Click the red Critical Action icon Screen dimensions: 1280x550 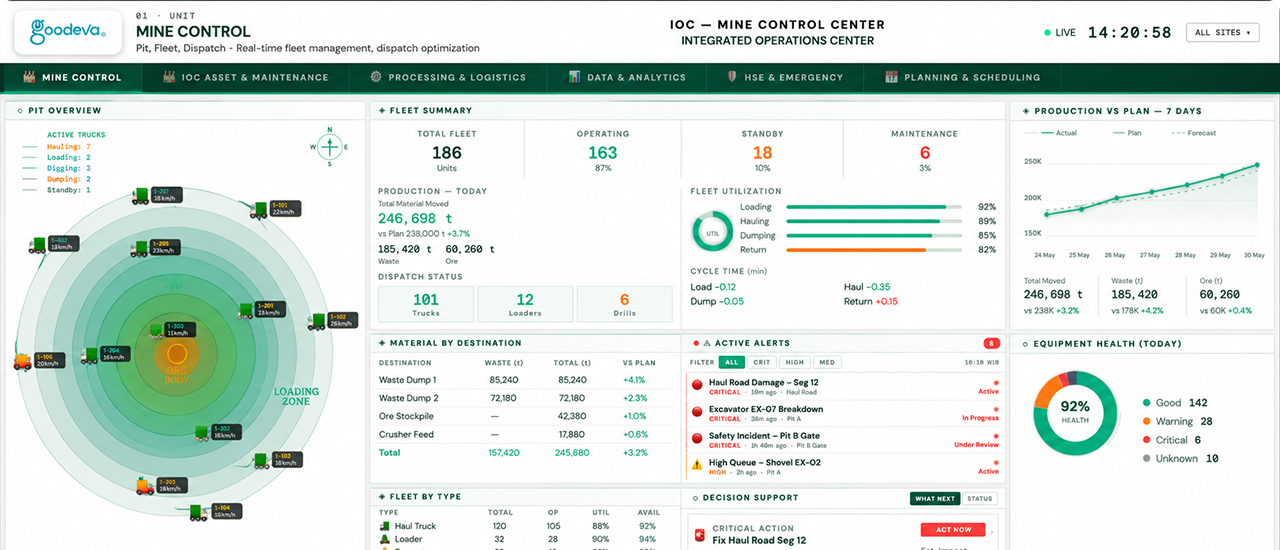(700, 534)
